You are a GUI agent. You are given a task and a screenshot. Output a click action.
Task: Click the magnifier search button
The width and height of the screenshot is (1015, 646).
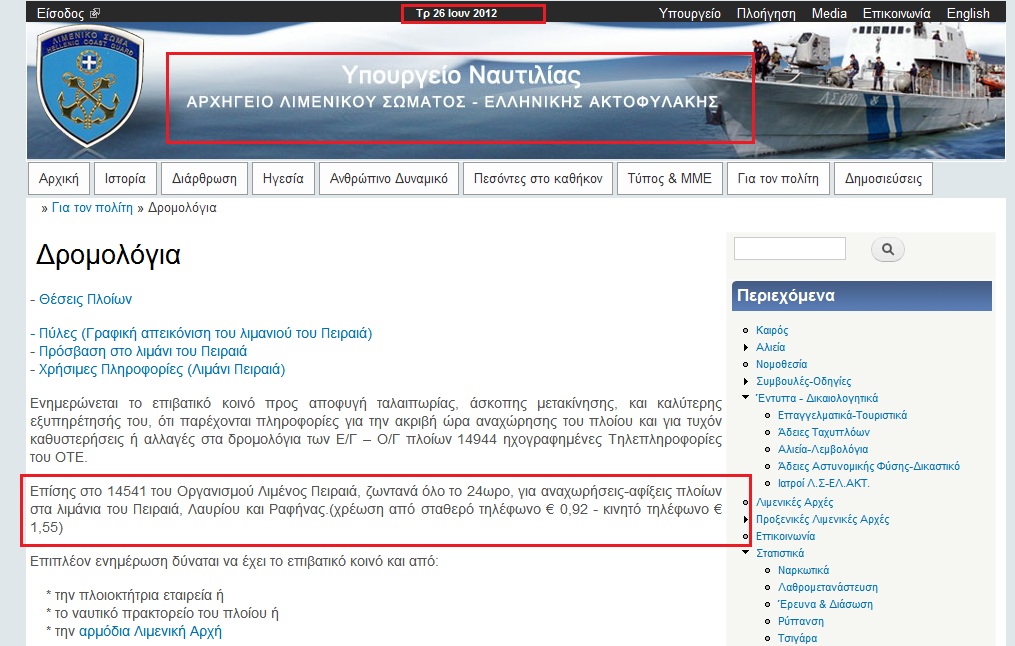click(x=888, y=250)
